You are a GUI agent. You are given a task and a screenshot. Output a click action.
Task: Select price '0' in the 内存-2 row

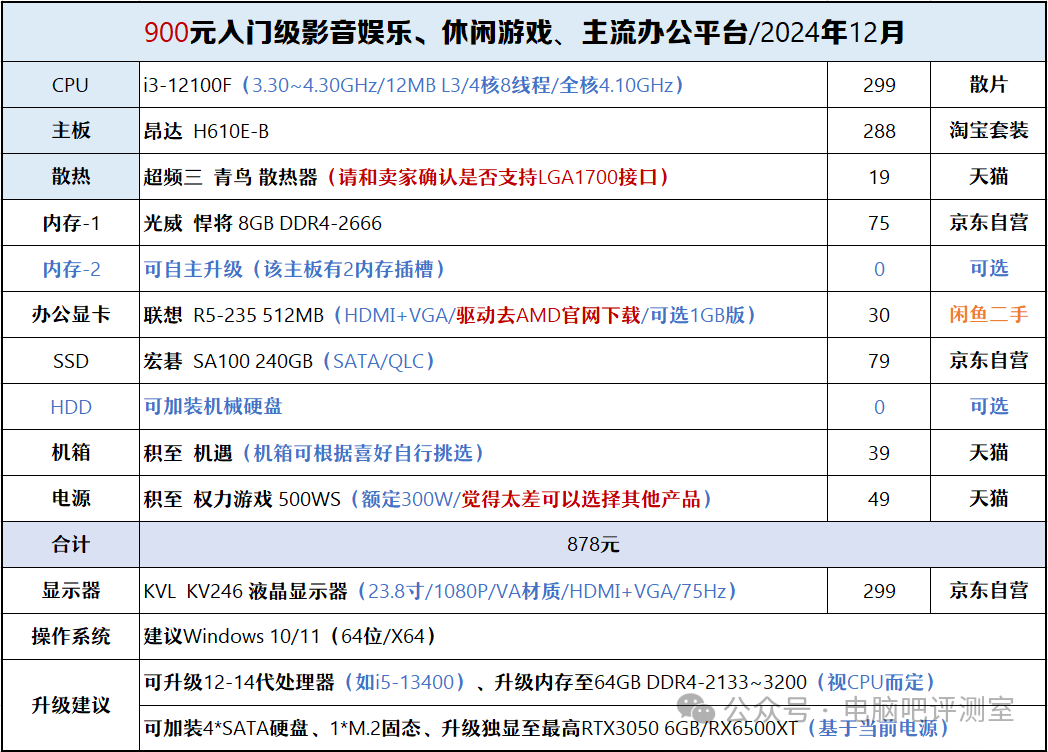click(879, 269)
